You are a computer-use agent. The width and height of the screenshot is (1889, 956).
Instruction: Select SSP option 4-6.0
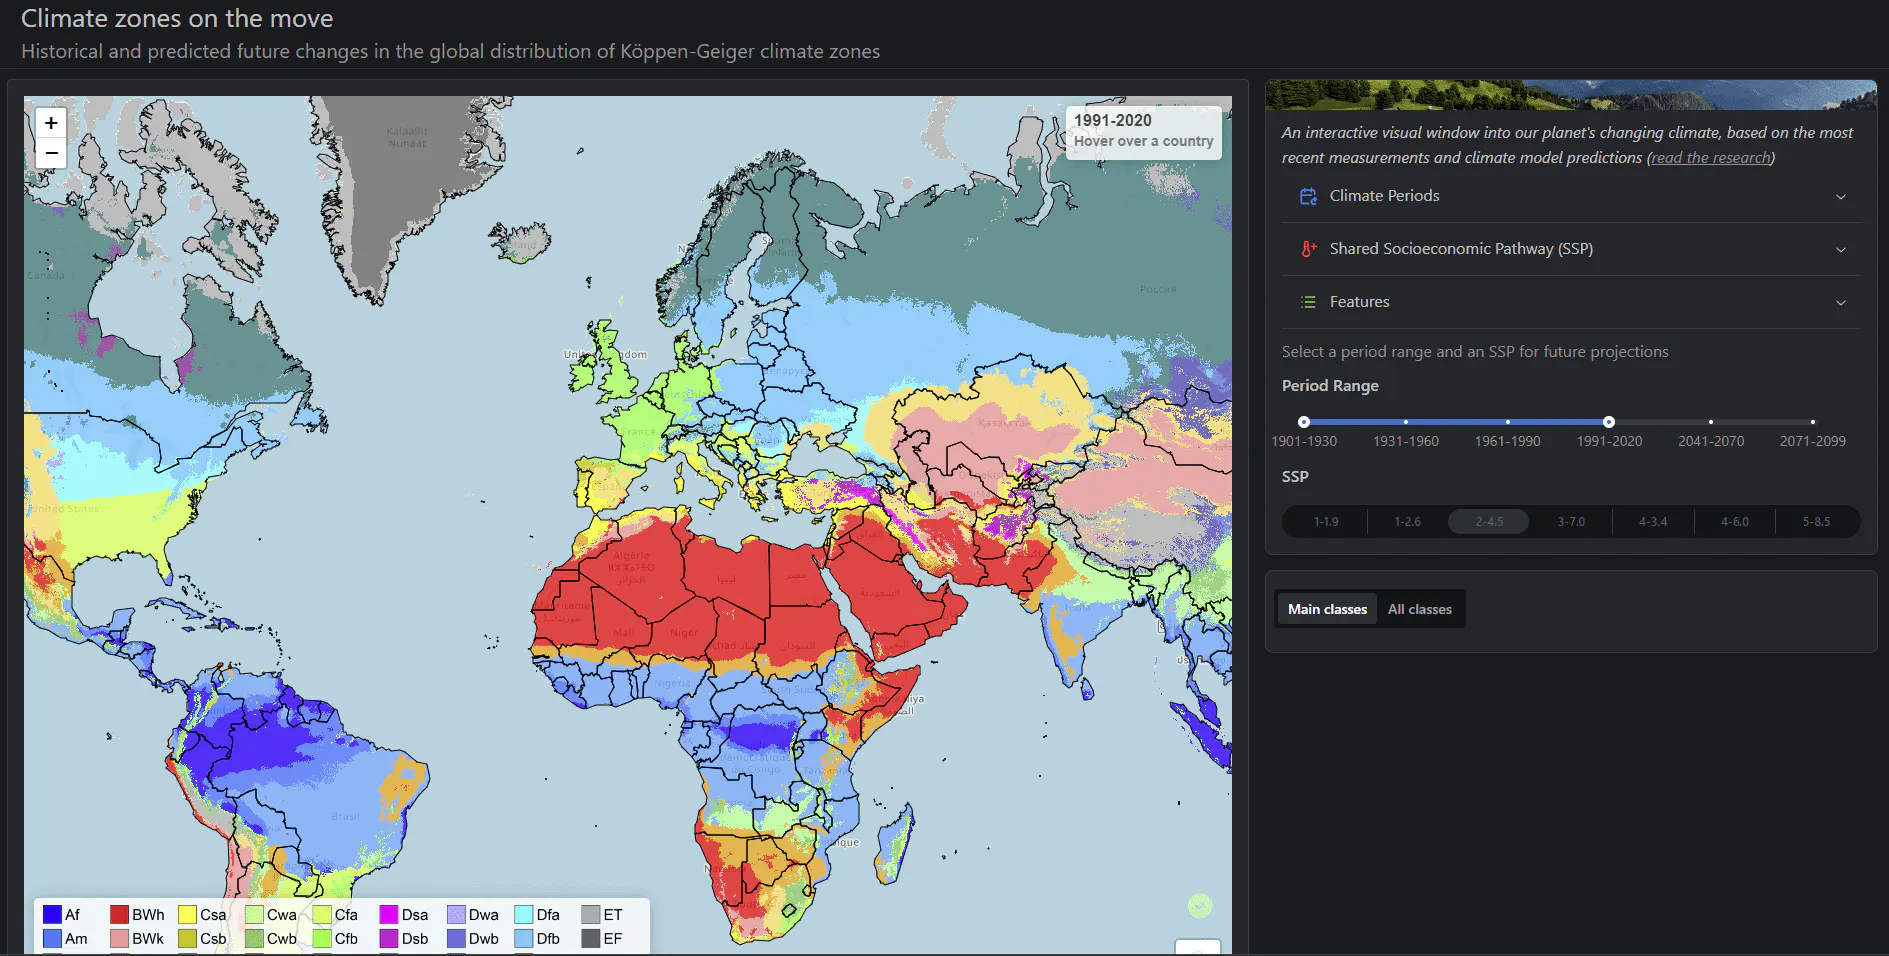tap(1735, 522)
